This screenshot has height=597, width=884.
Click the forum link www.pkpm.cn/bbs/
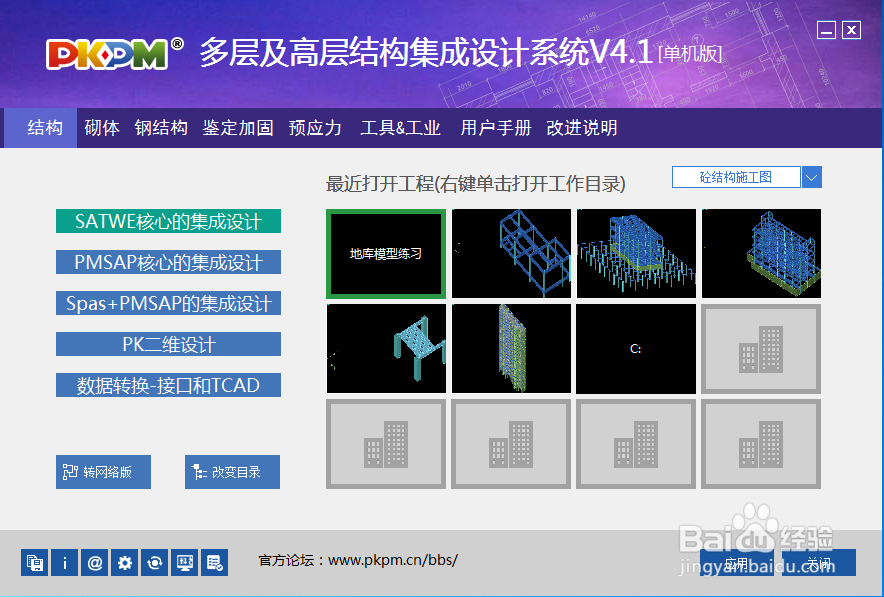tap(393, 560)
